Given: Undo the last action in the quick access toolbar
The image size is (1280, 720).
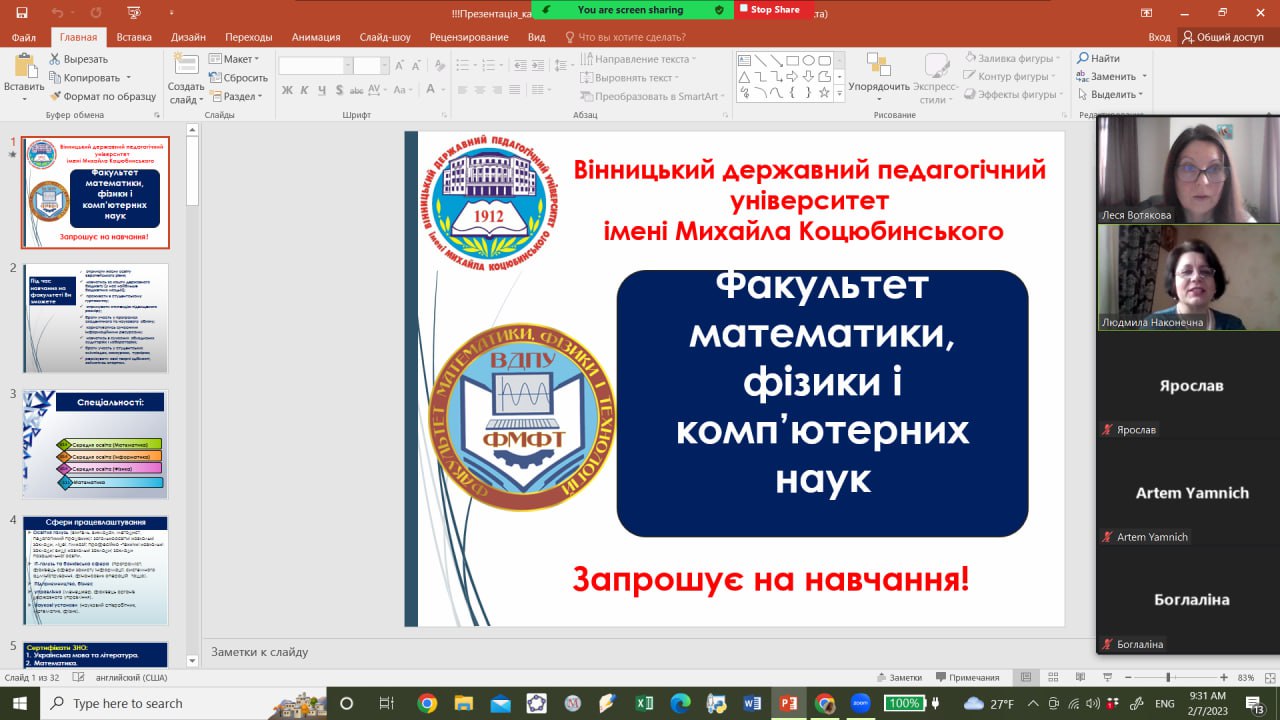Looking at the screenshot, I should click(x=57, y=12).
